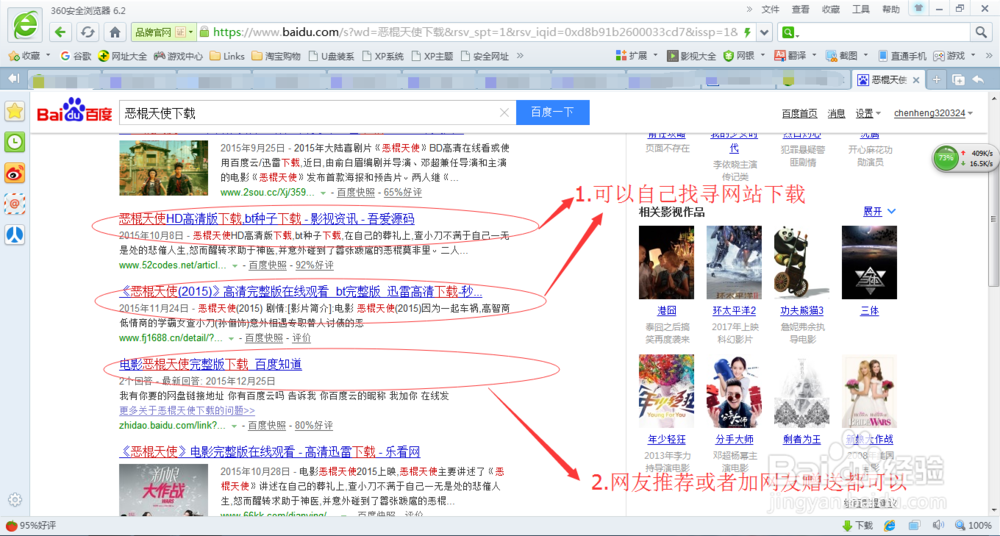This screenshot has width=1000, height=536.
Task: Click the 360 browser logo
Action: coord(24,26)
